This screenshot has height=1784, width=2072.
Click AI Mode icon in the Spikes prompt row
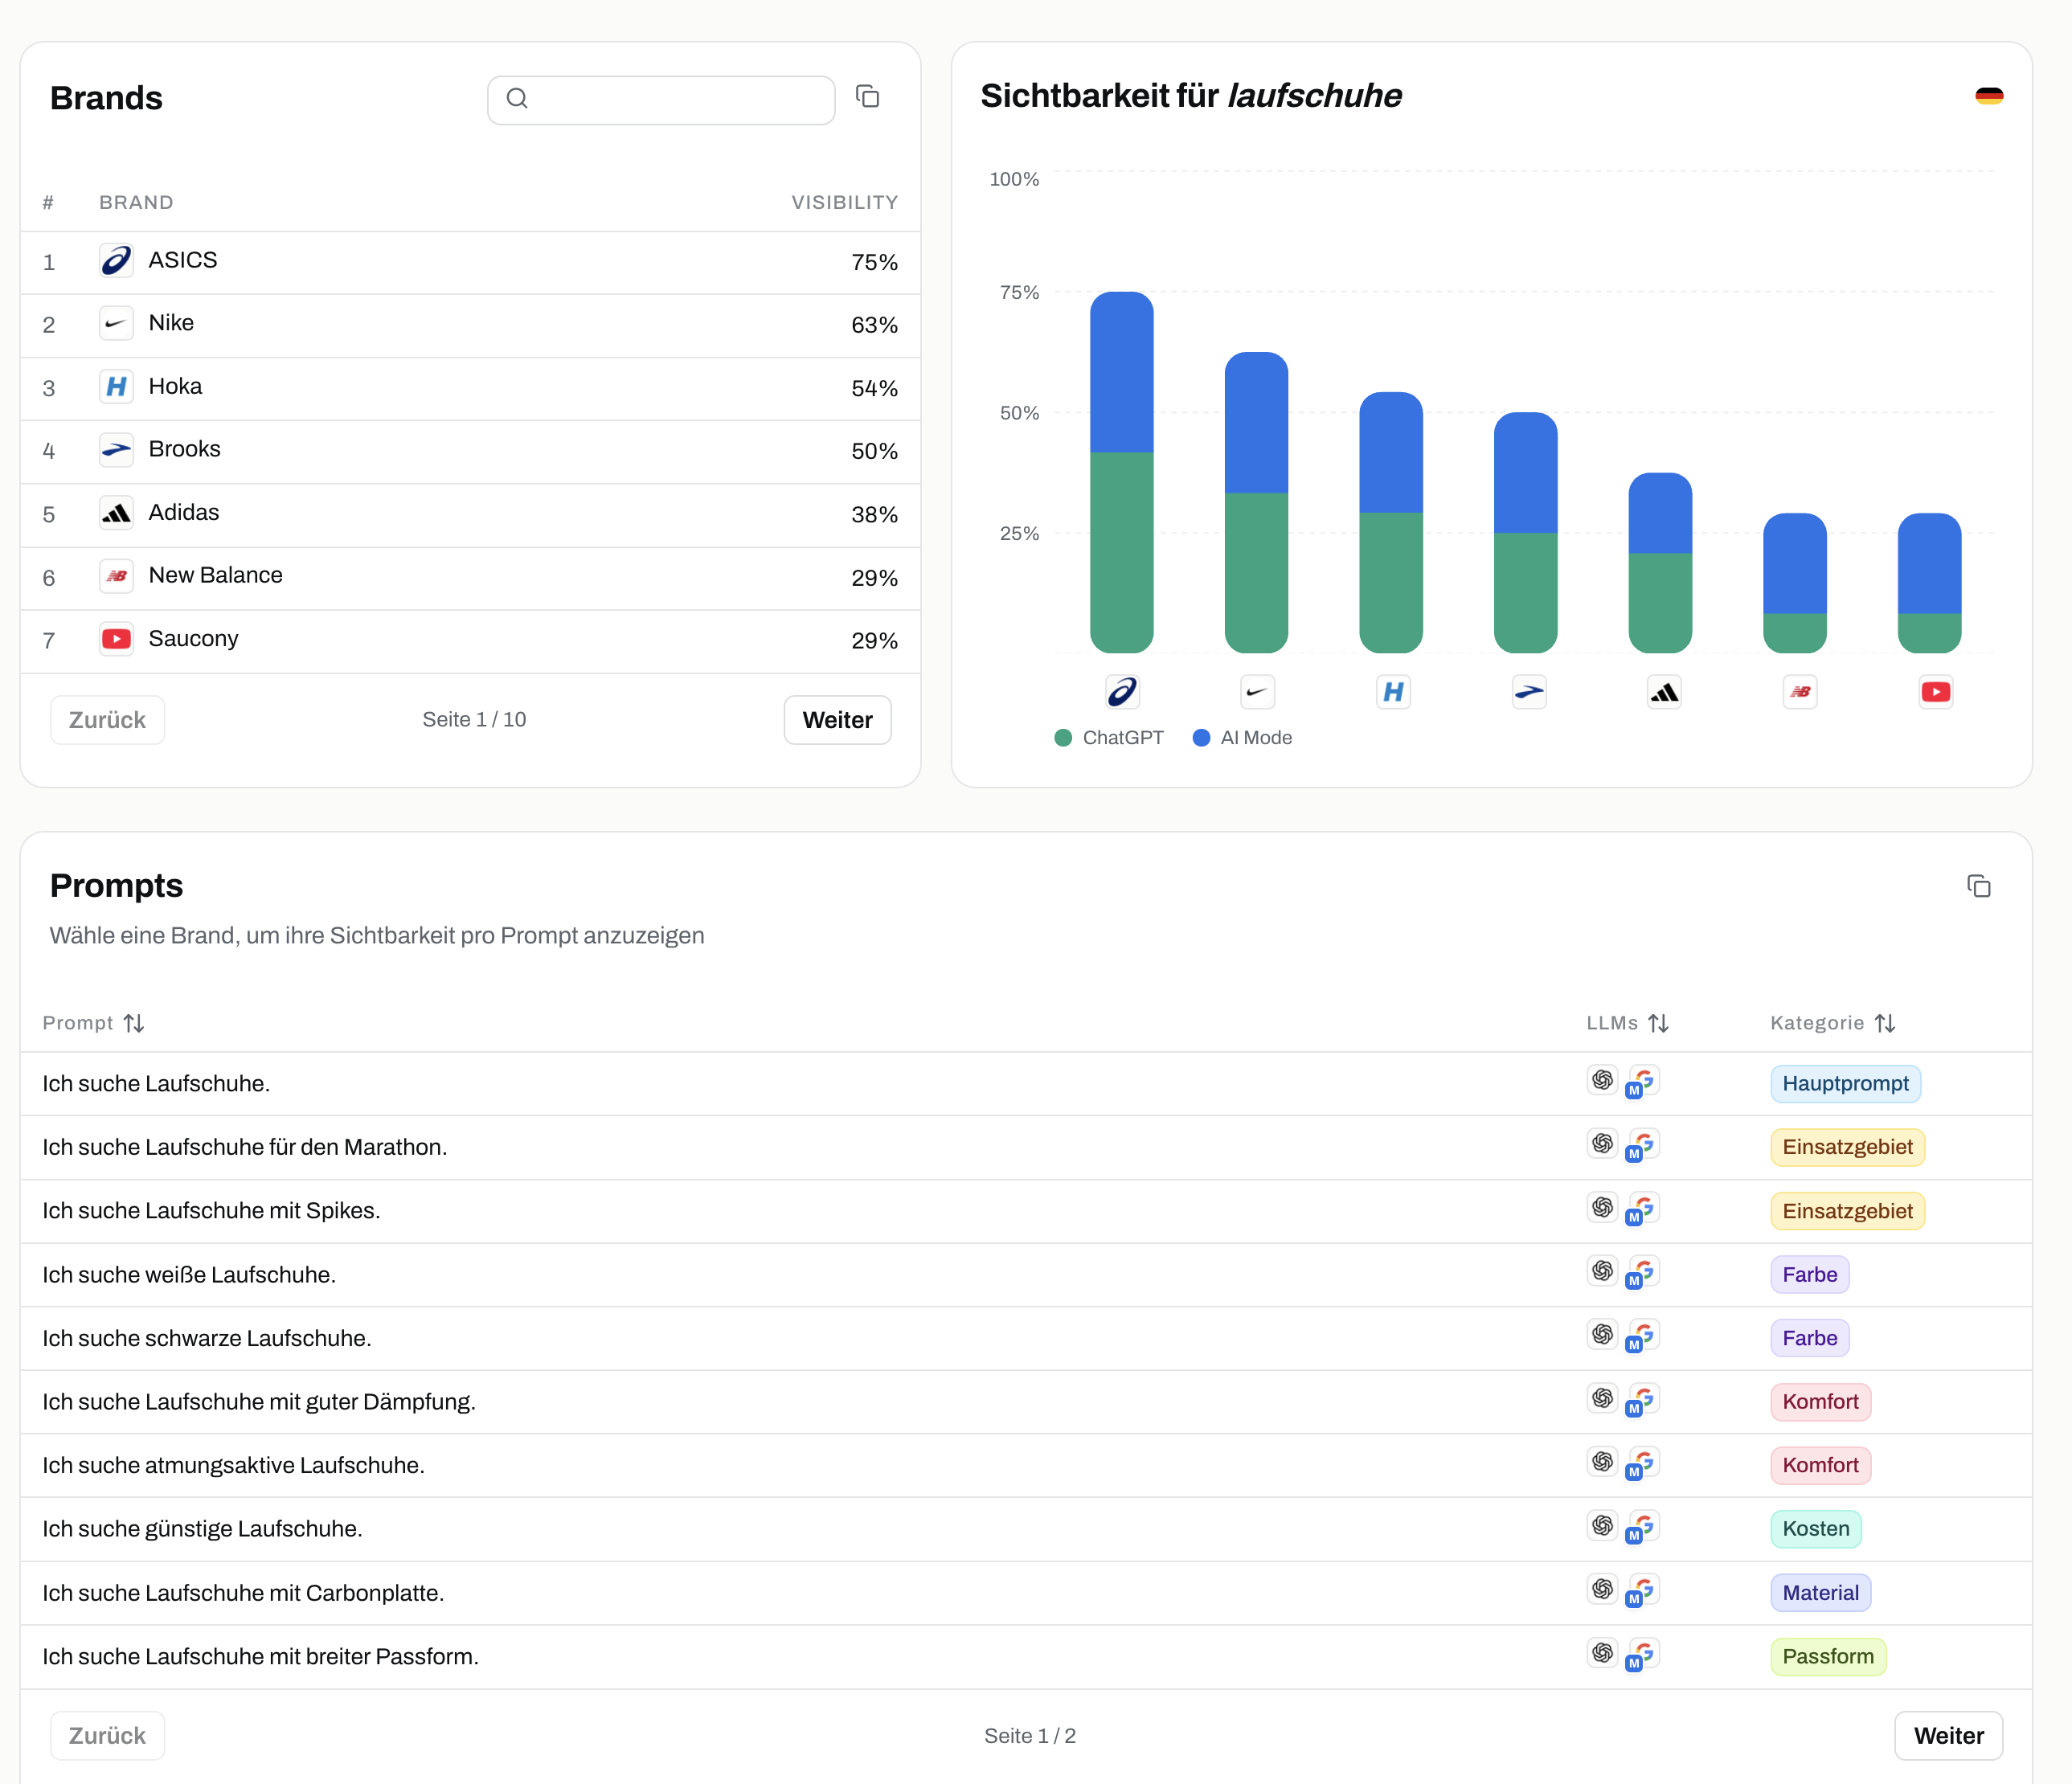(x=1643, y=1209)
